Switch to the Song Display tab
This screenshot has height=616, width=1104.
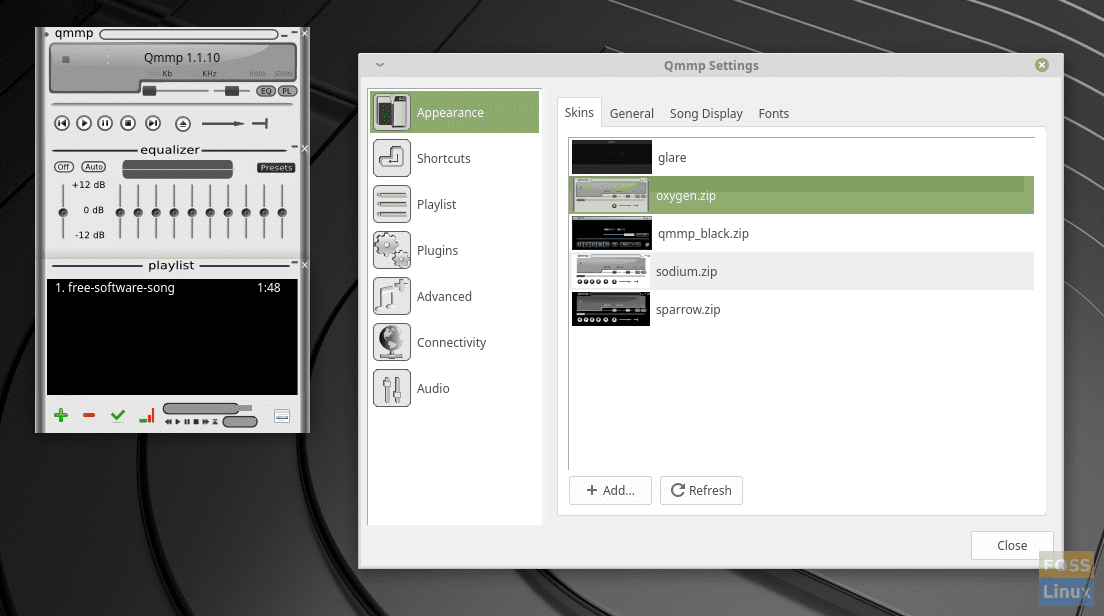click(706, 113)
